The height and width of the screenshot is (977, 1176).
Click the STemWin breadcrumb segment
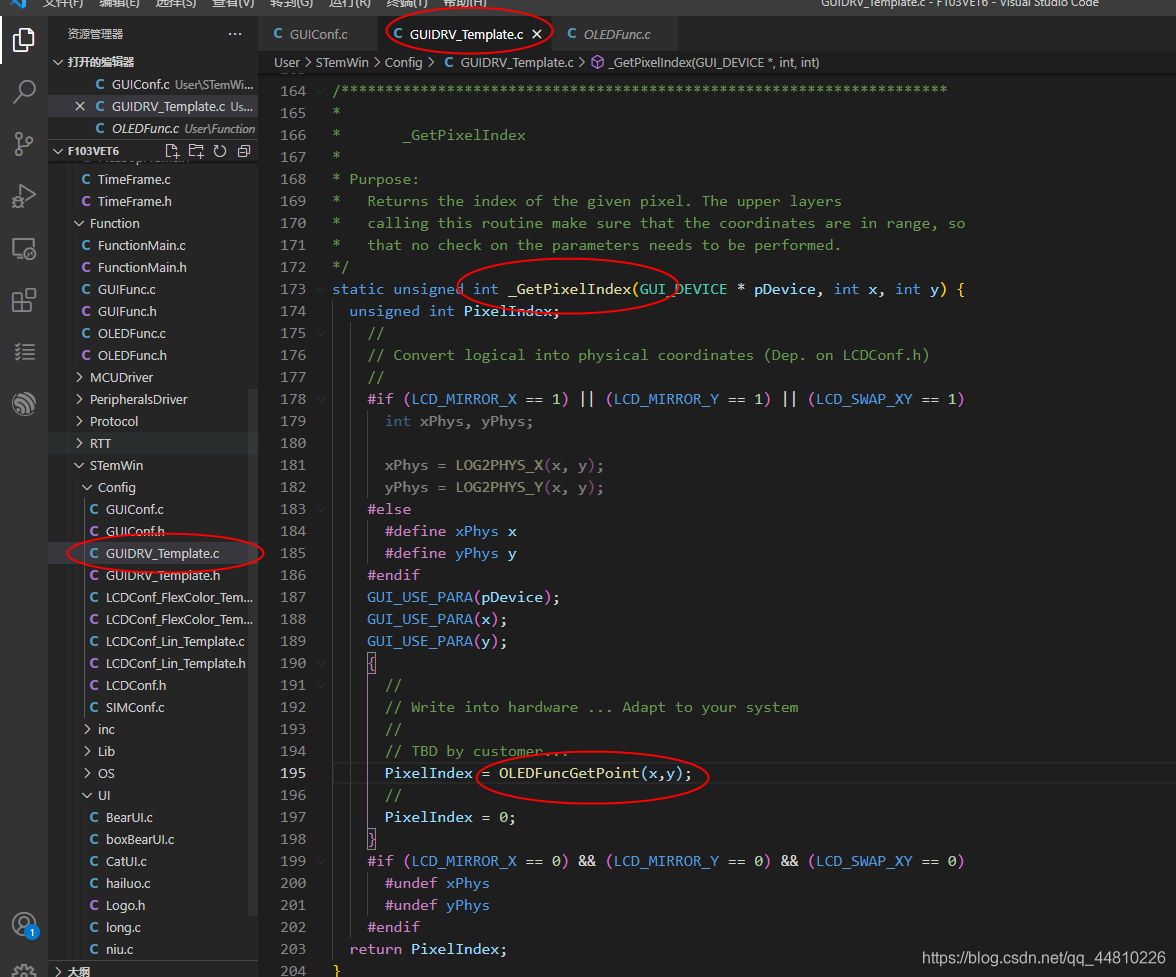(x=342, y=62)
